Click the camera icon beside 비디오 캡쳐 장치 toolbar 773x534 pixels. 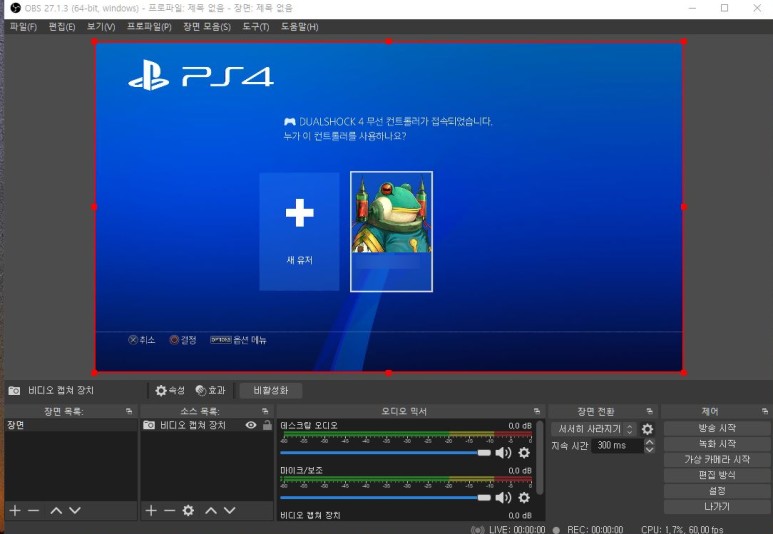14,391
